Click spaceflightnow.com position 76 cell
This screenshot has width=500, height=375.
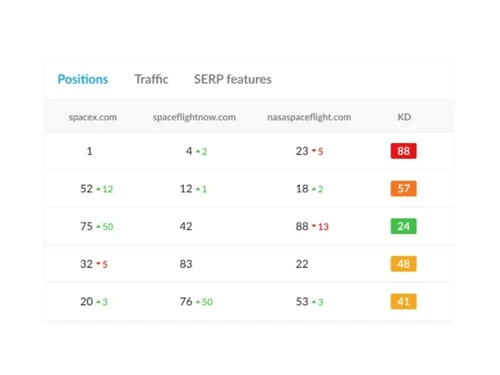(186, 302)
